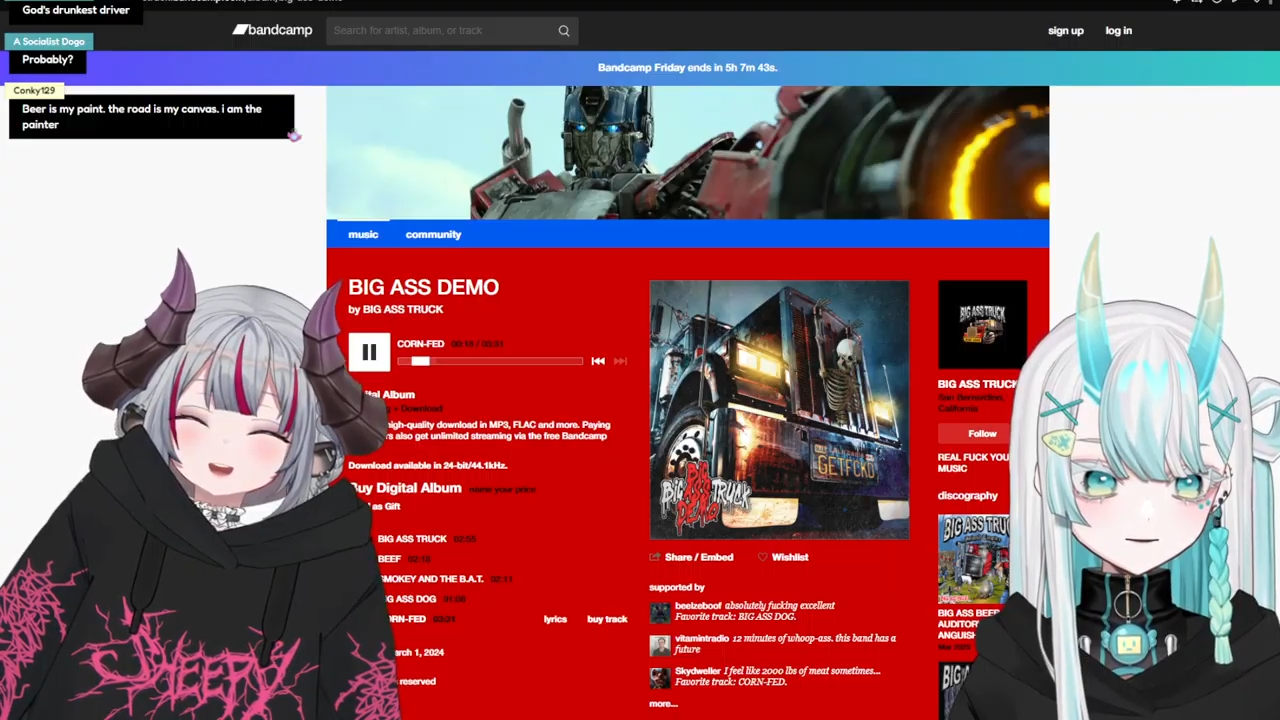Click buy track for CORN-FED

click(x=607, y=619)
